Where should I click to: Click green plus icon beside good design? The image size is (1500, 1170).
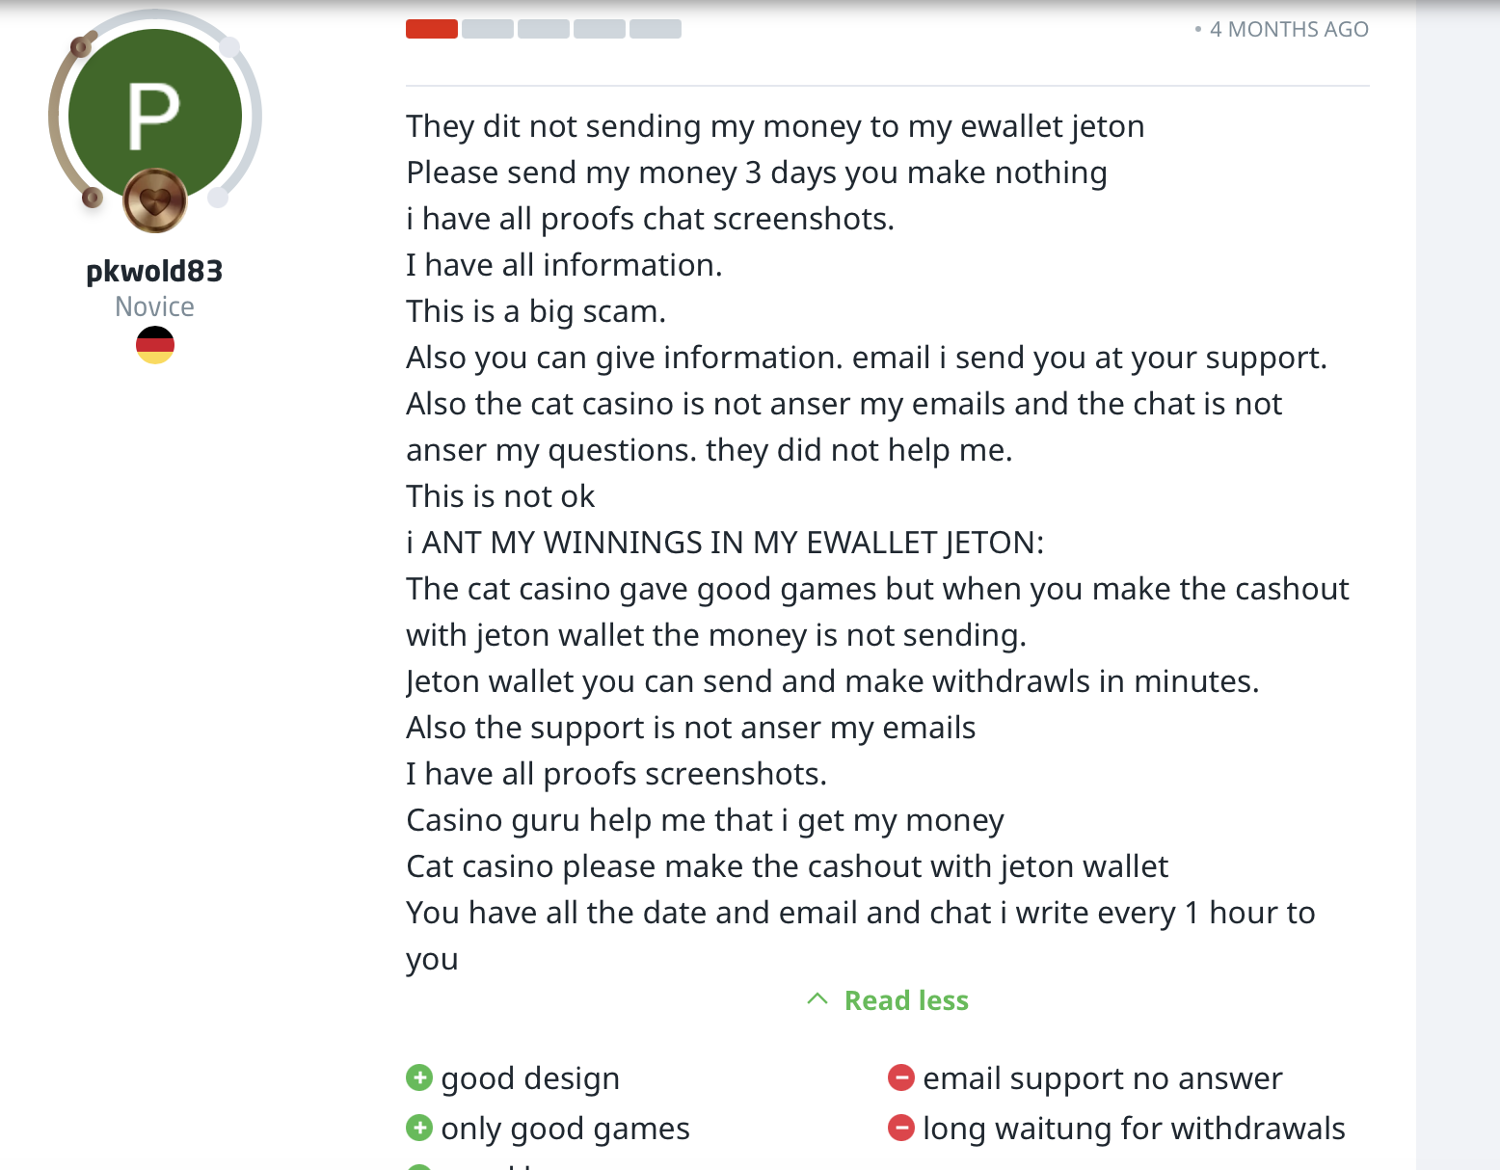click(x=419, y=1078)
